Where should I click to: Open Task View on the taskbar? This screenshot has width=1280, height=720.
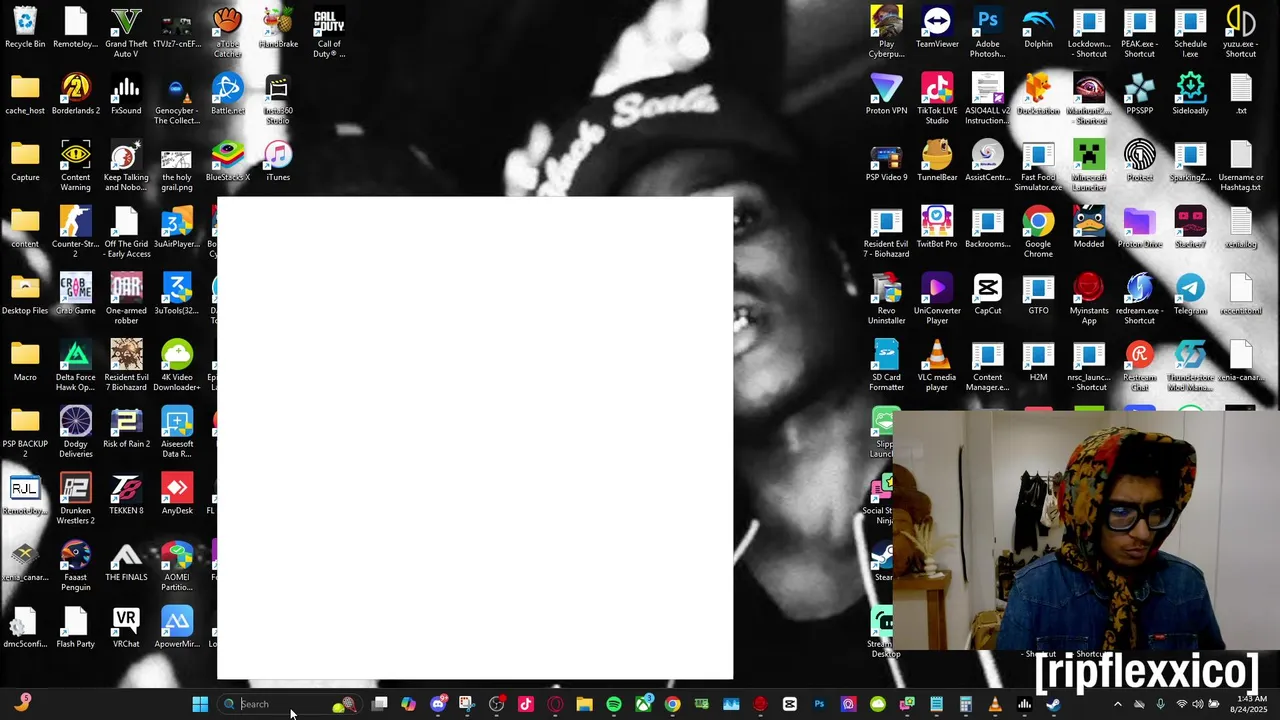click(380, 704)
